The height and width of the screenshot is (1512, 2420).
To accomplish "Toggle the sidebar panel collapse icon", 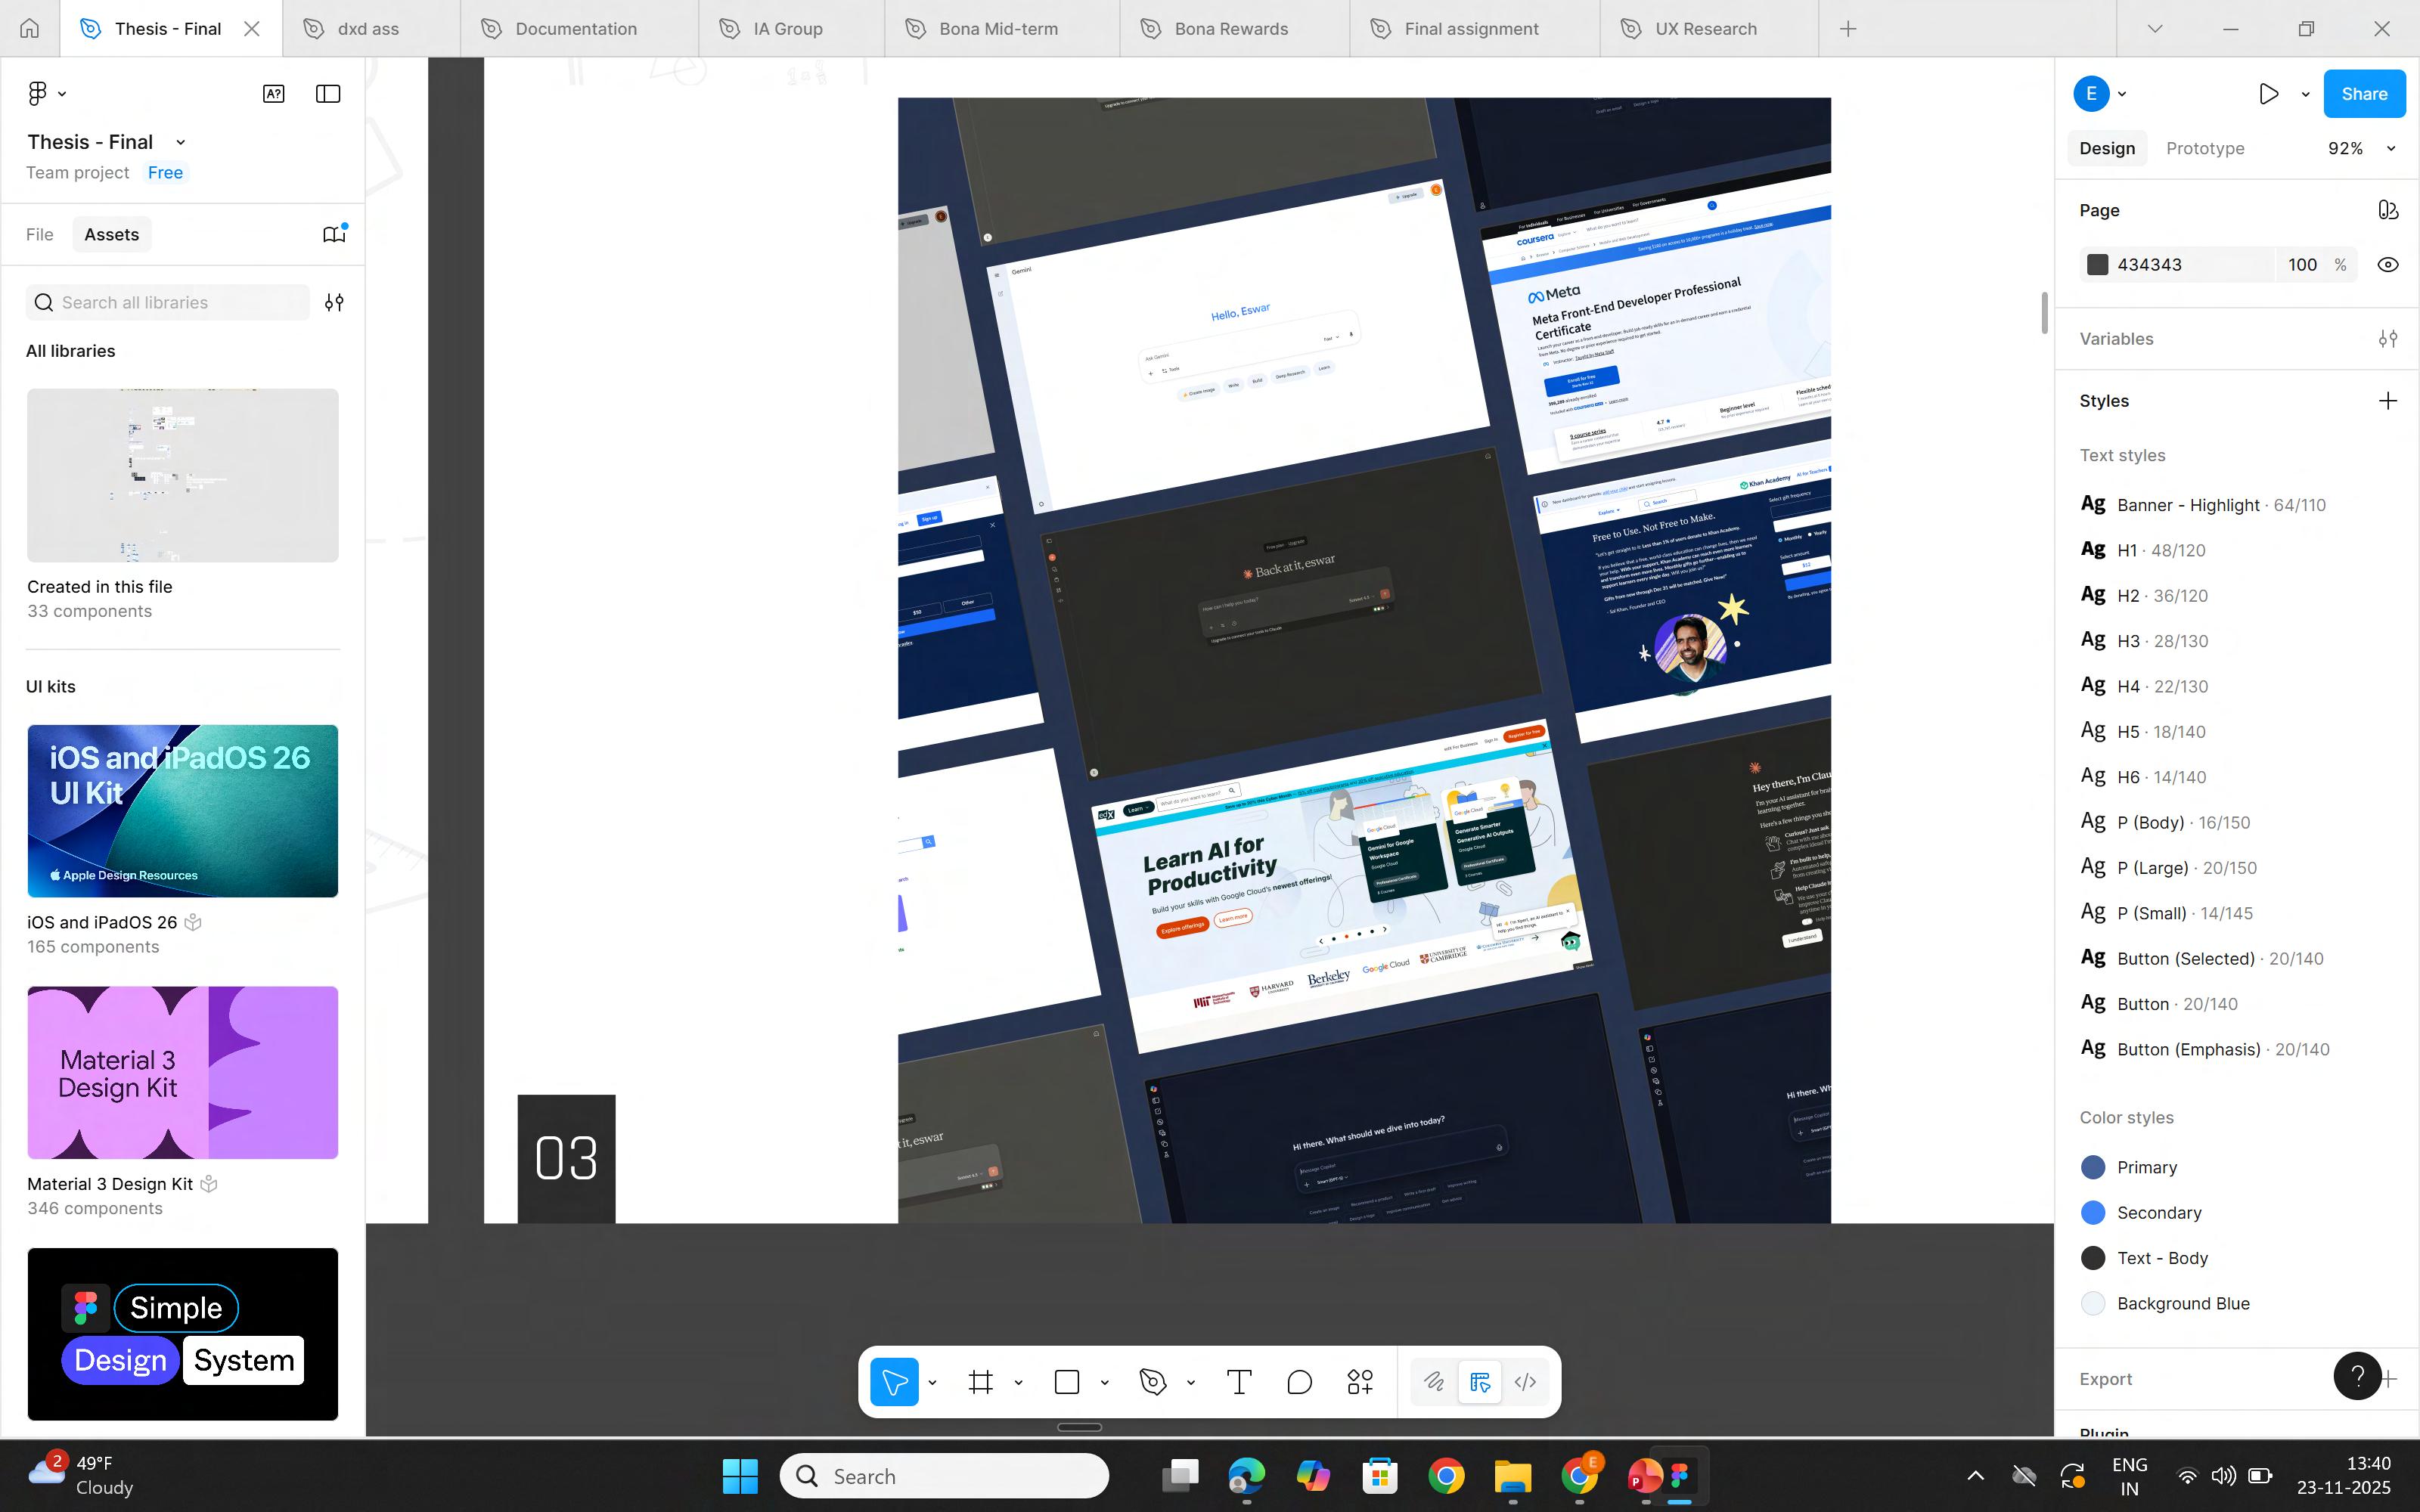I will (328, 94).
